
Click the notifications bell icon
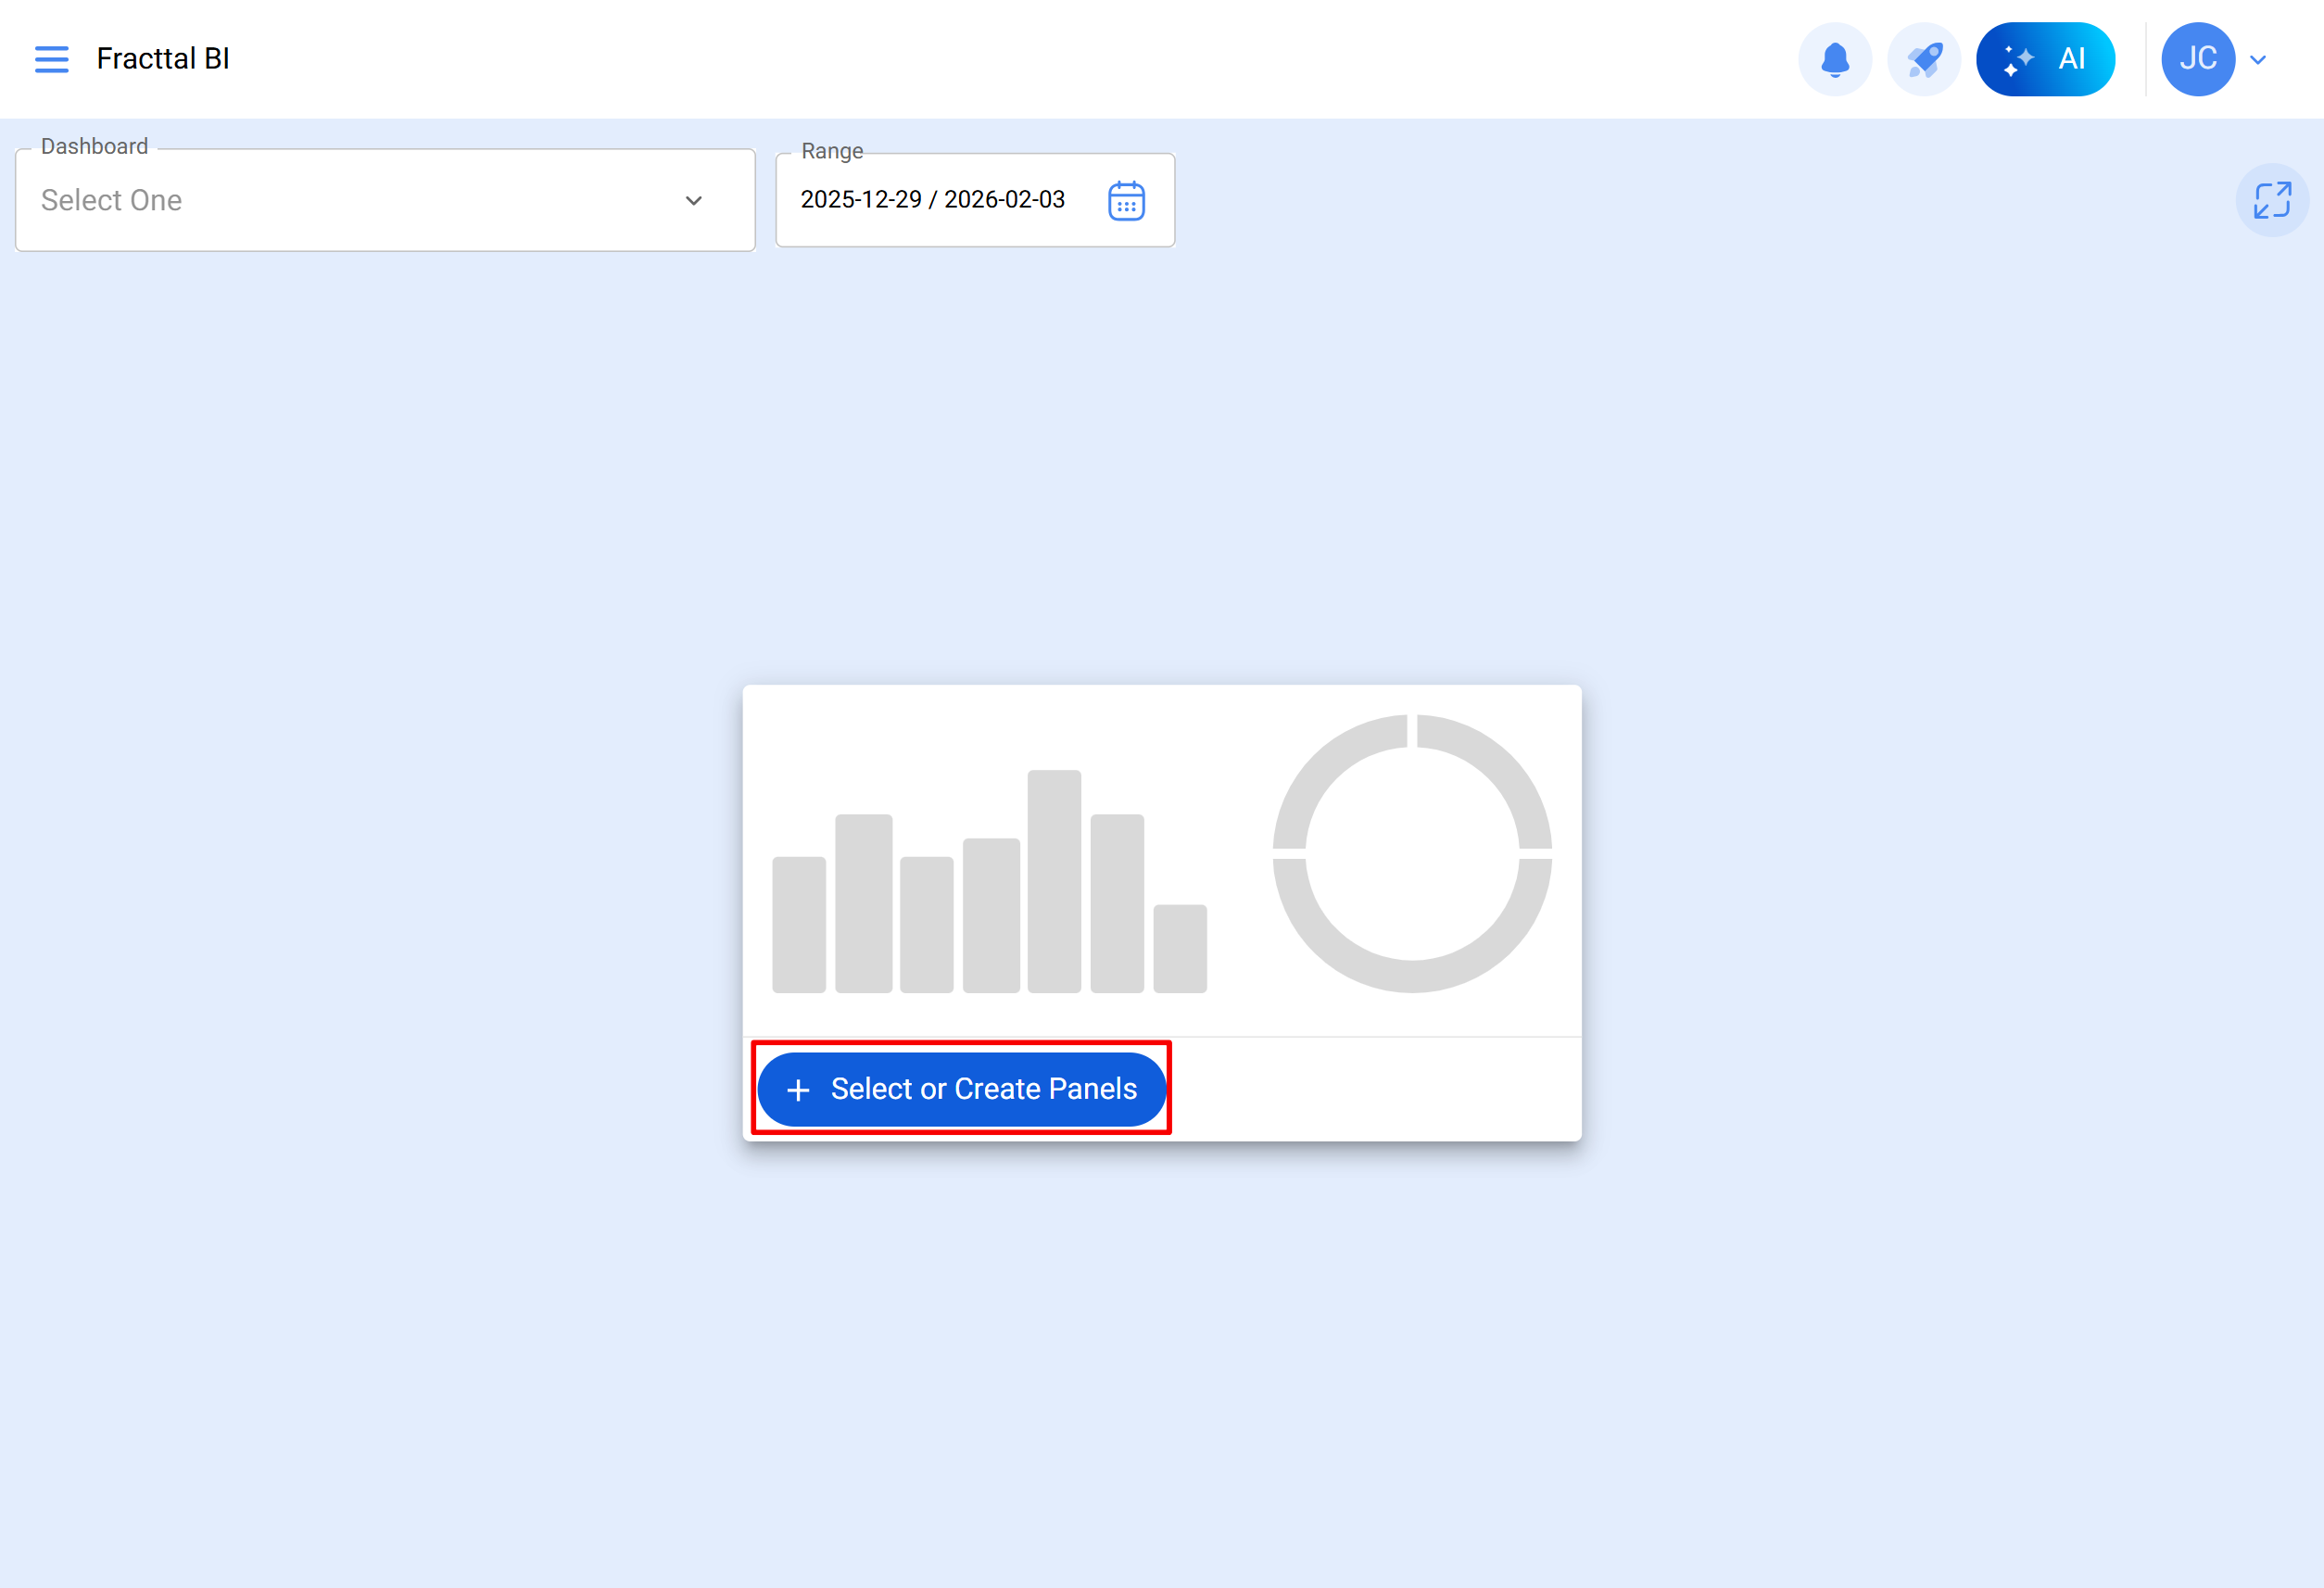1834,59
